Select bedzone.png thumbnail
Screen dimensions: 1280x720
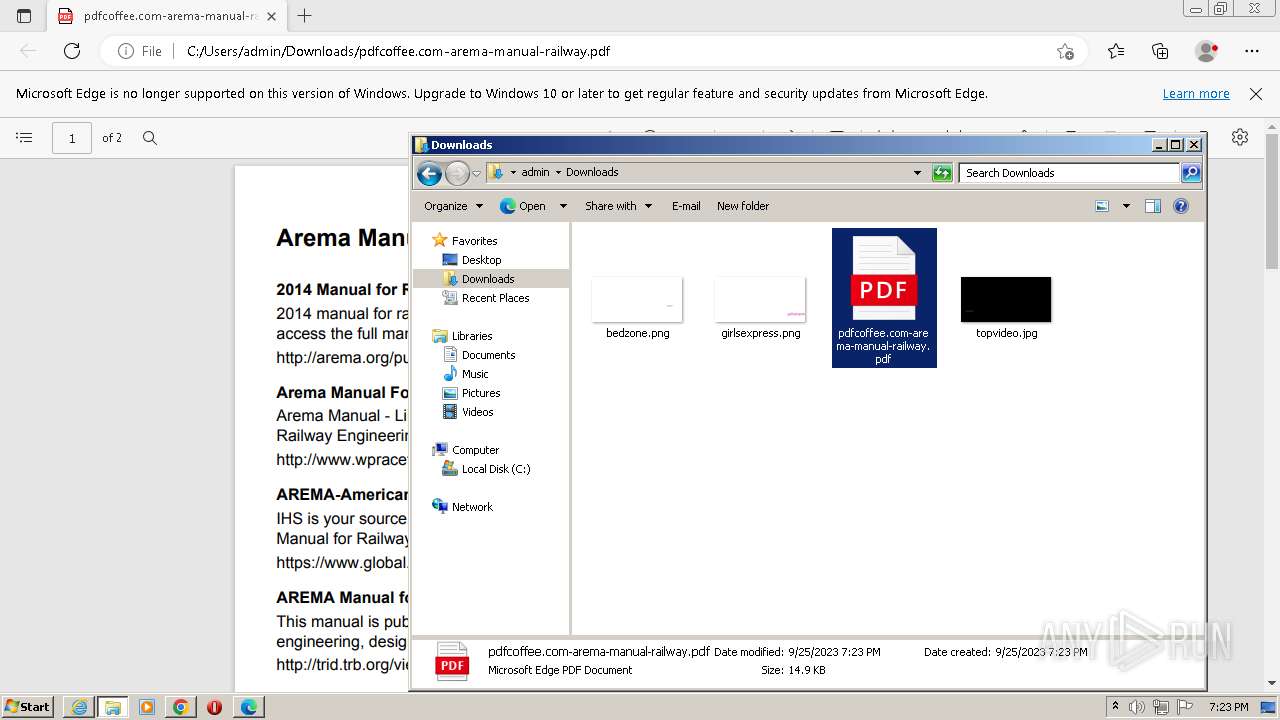coord(637,300)
